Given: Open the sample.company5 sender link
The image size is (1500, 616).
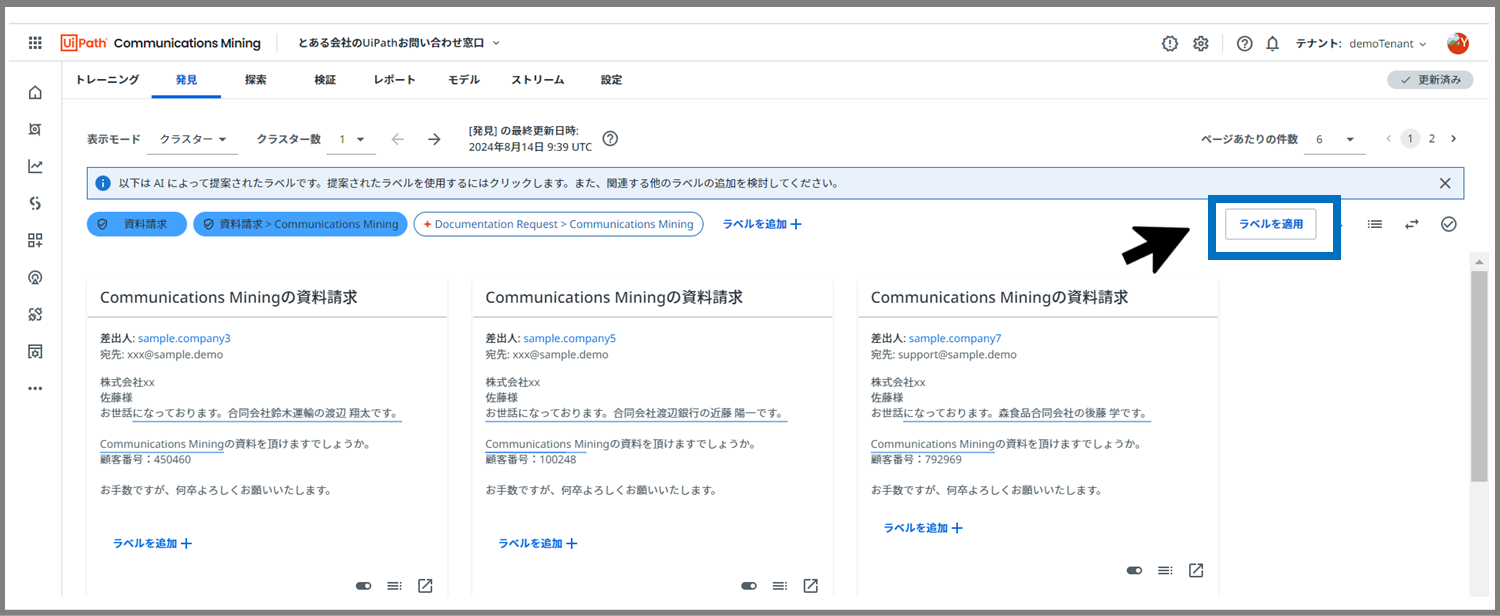Looking at the screenshot, I should point(570,338).
